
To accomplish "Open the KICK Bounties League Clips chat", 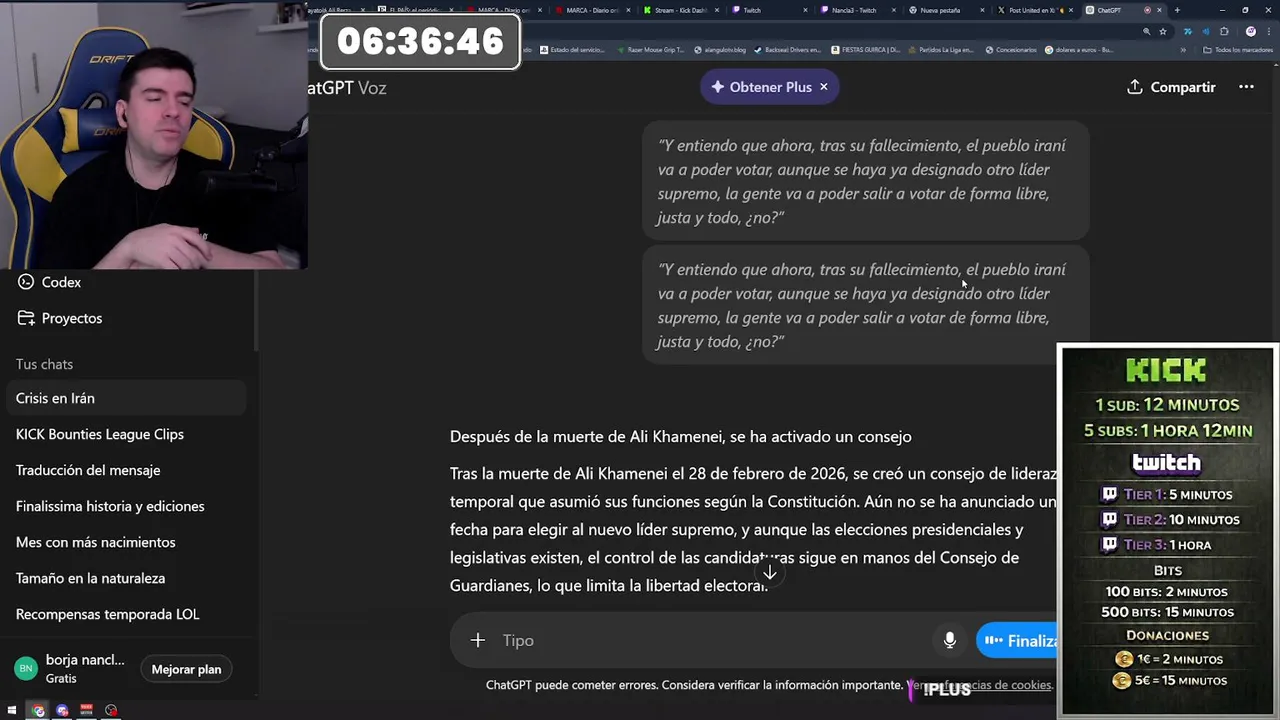I will click(126, 434).
